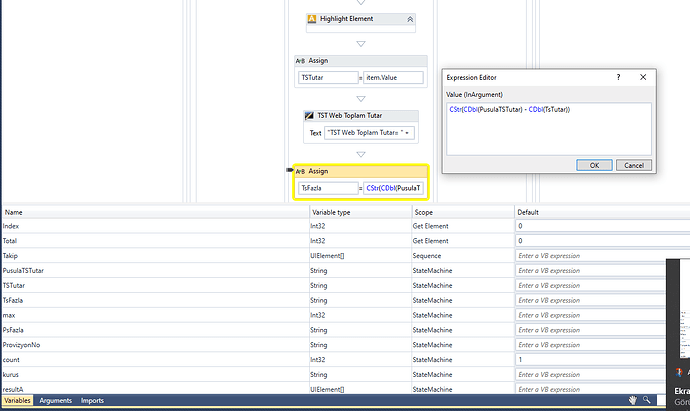Confirm the expression with OK
Screen dimensions: 690x411
point(594,165)
